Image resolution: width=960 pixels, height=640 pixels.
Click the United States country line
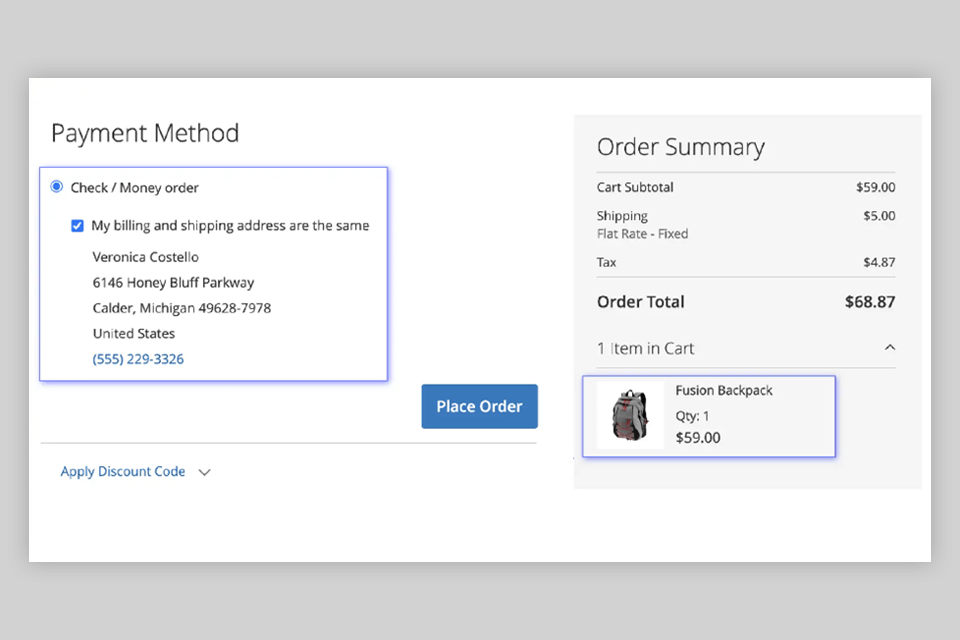click(x=134, y=334)
